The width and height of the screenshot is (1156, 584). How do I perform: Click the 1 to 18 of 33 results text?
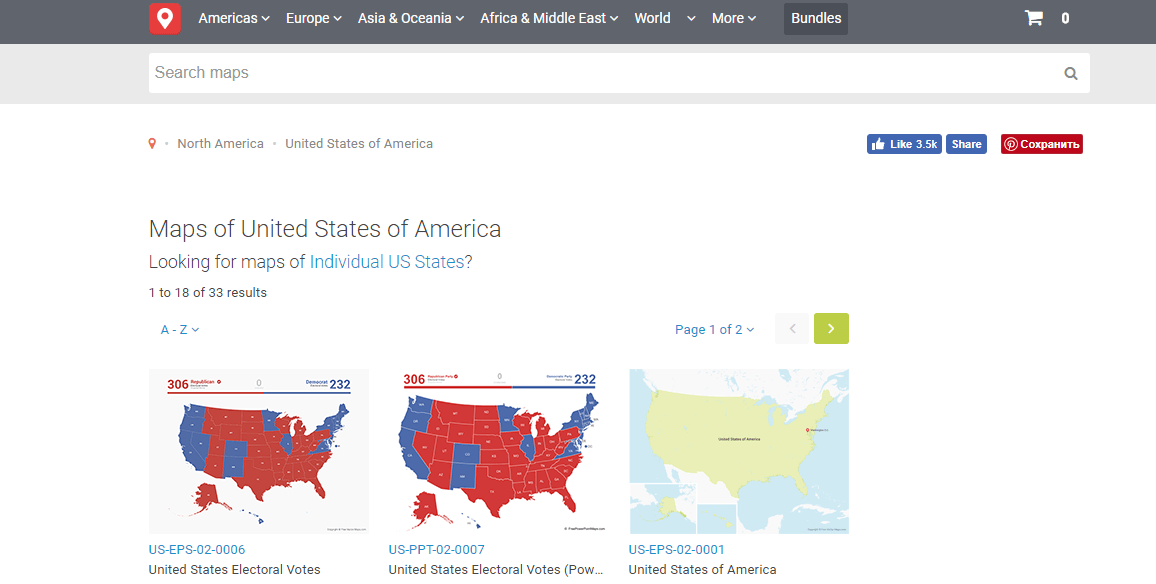(x=208, y=293)
